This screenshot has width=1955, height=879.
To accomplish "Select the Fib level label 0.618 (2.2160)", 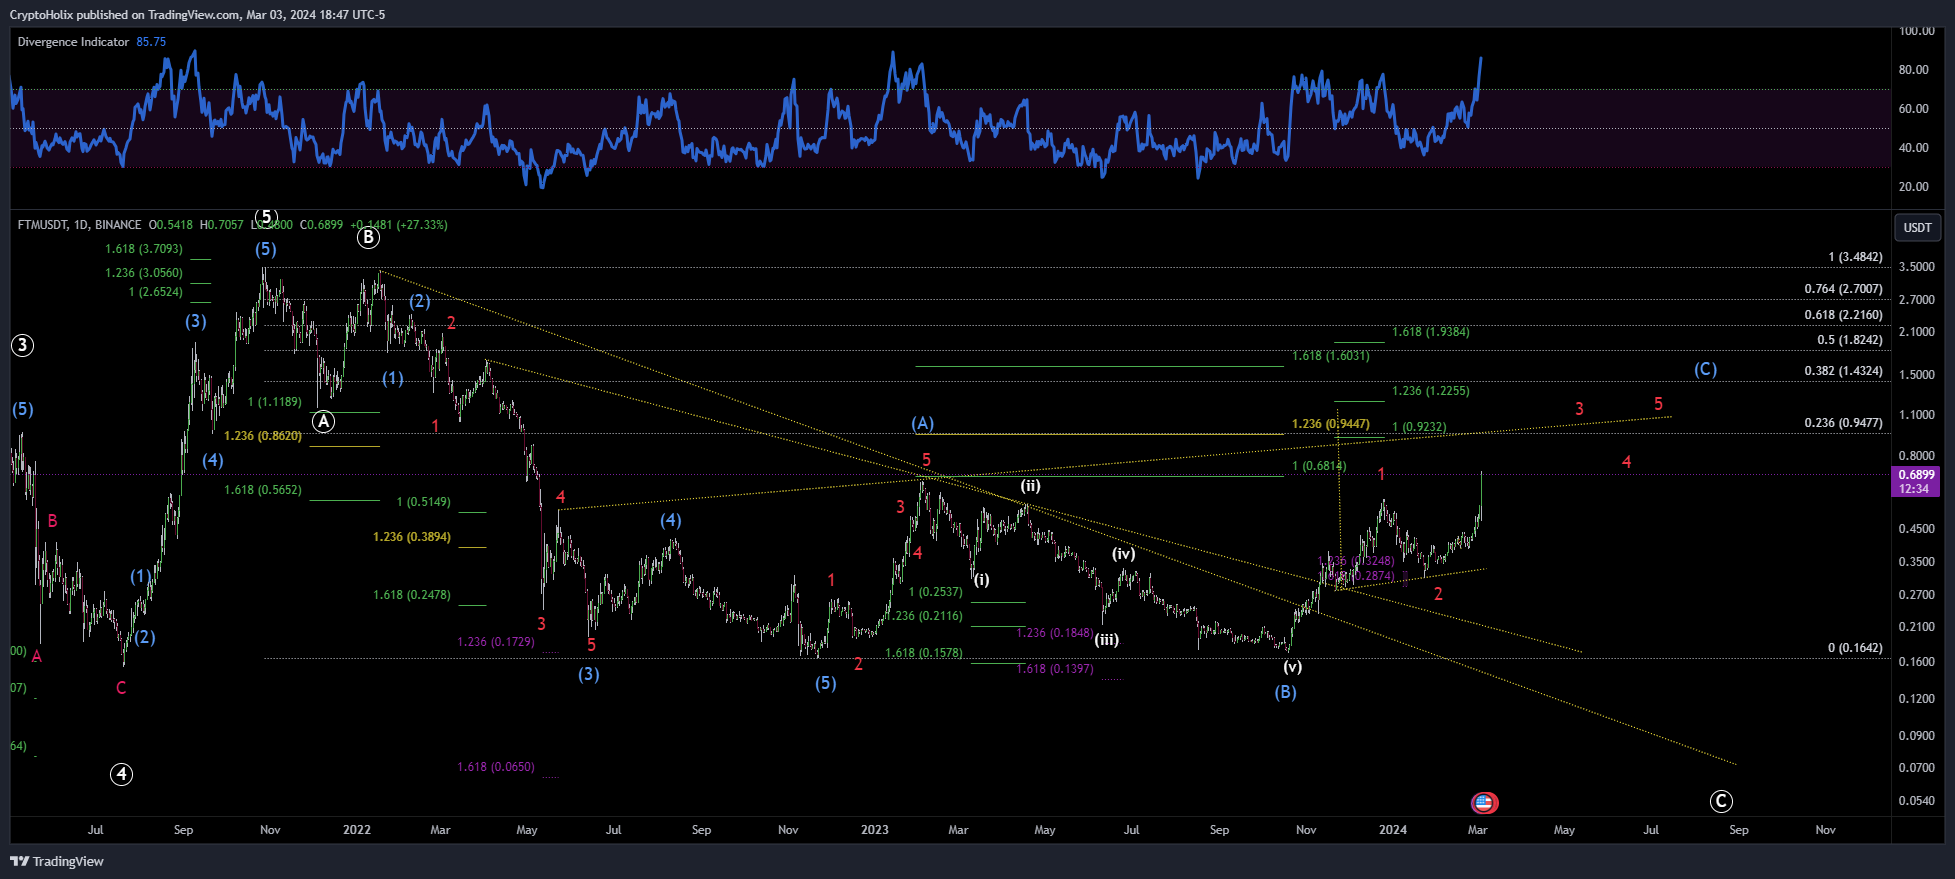I will tap(1843, 315).
